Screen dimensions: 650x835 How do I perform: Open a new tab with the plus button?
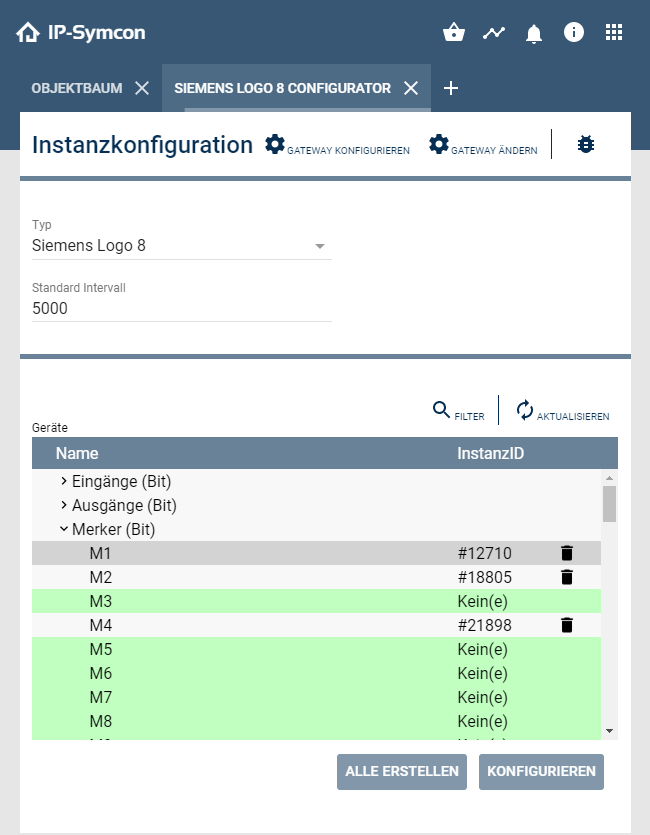(x=451, y=88)
